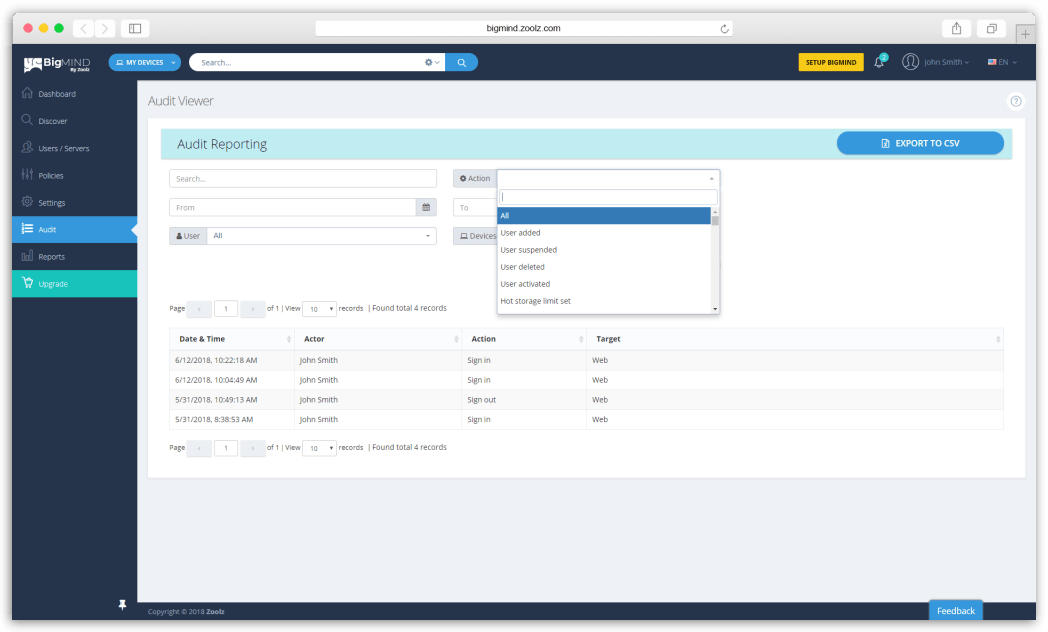Open Dashboard in the sidebar
The height and width of the screenshot is (632, 1048).
click(x=57, y=94)
